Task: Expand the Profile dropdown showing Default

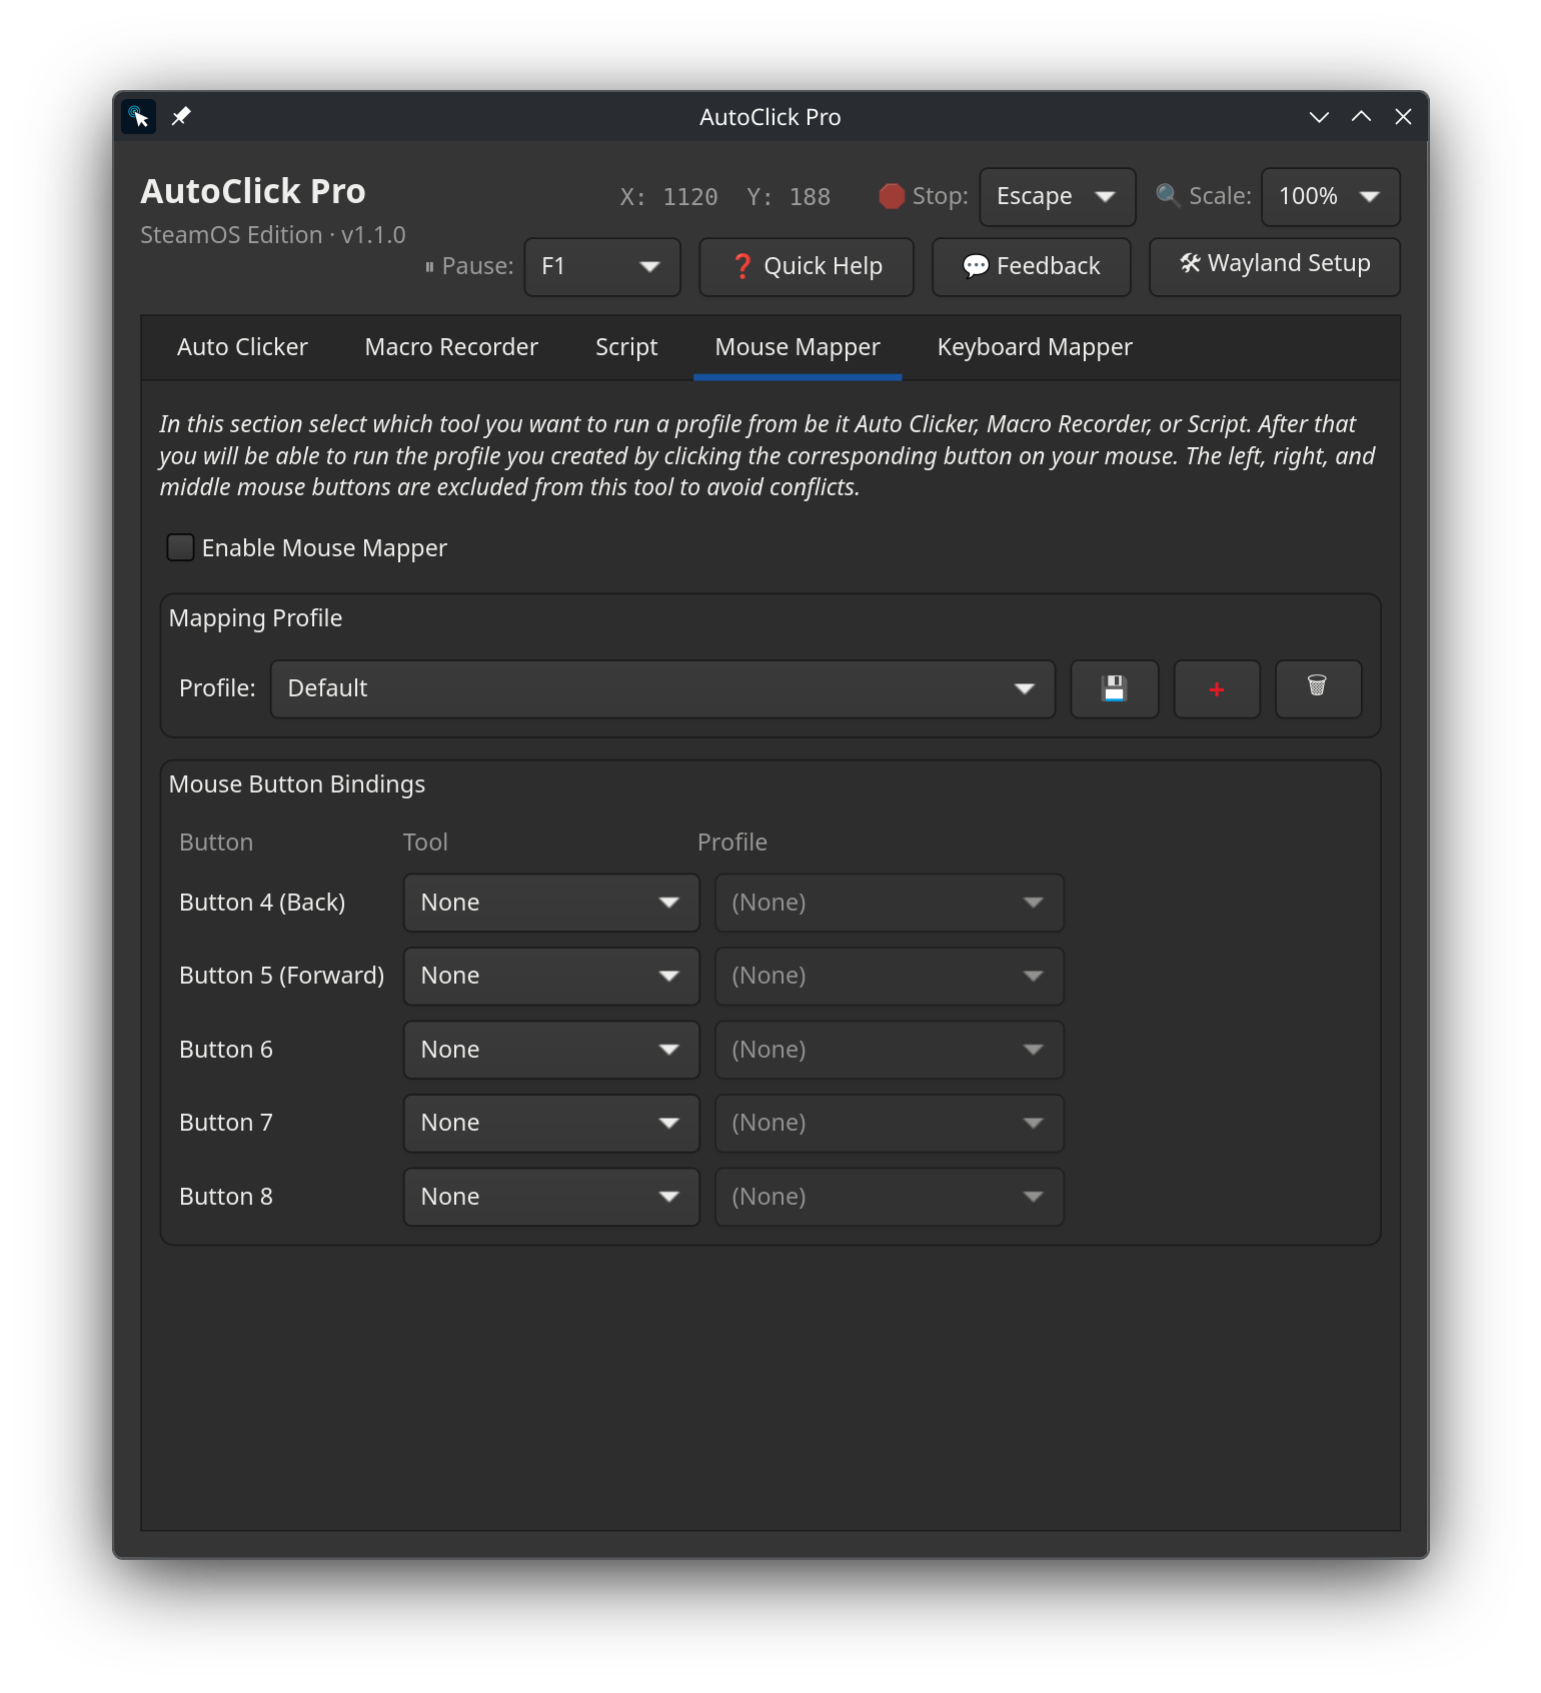Action: 662,688
